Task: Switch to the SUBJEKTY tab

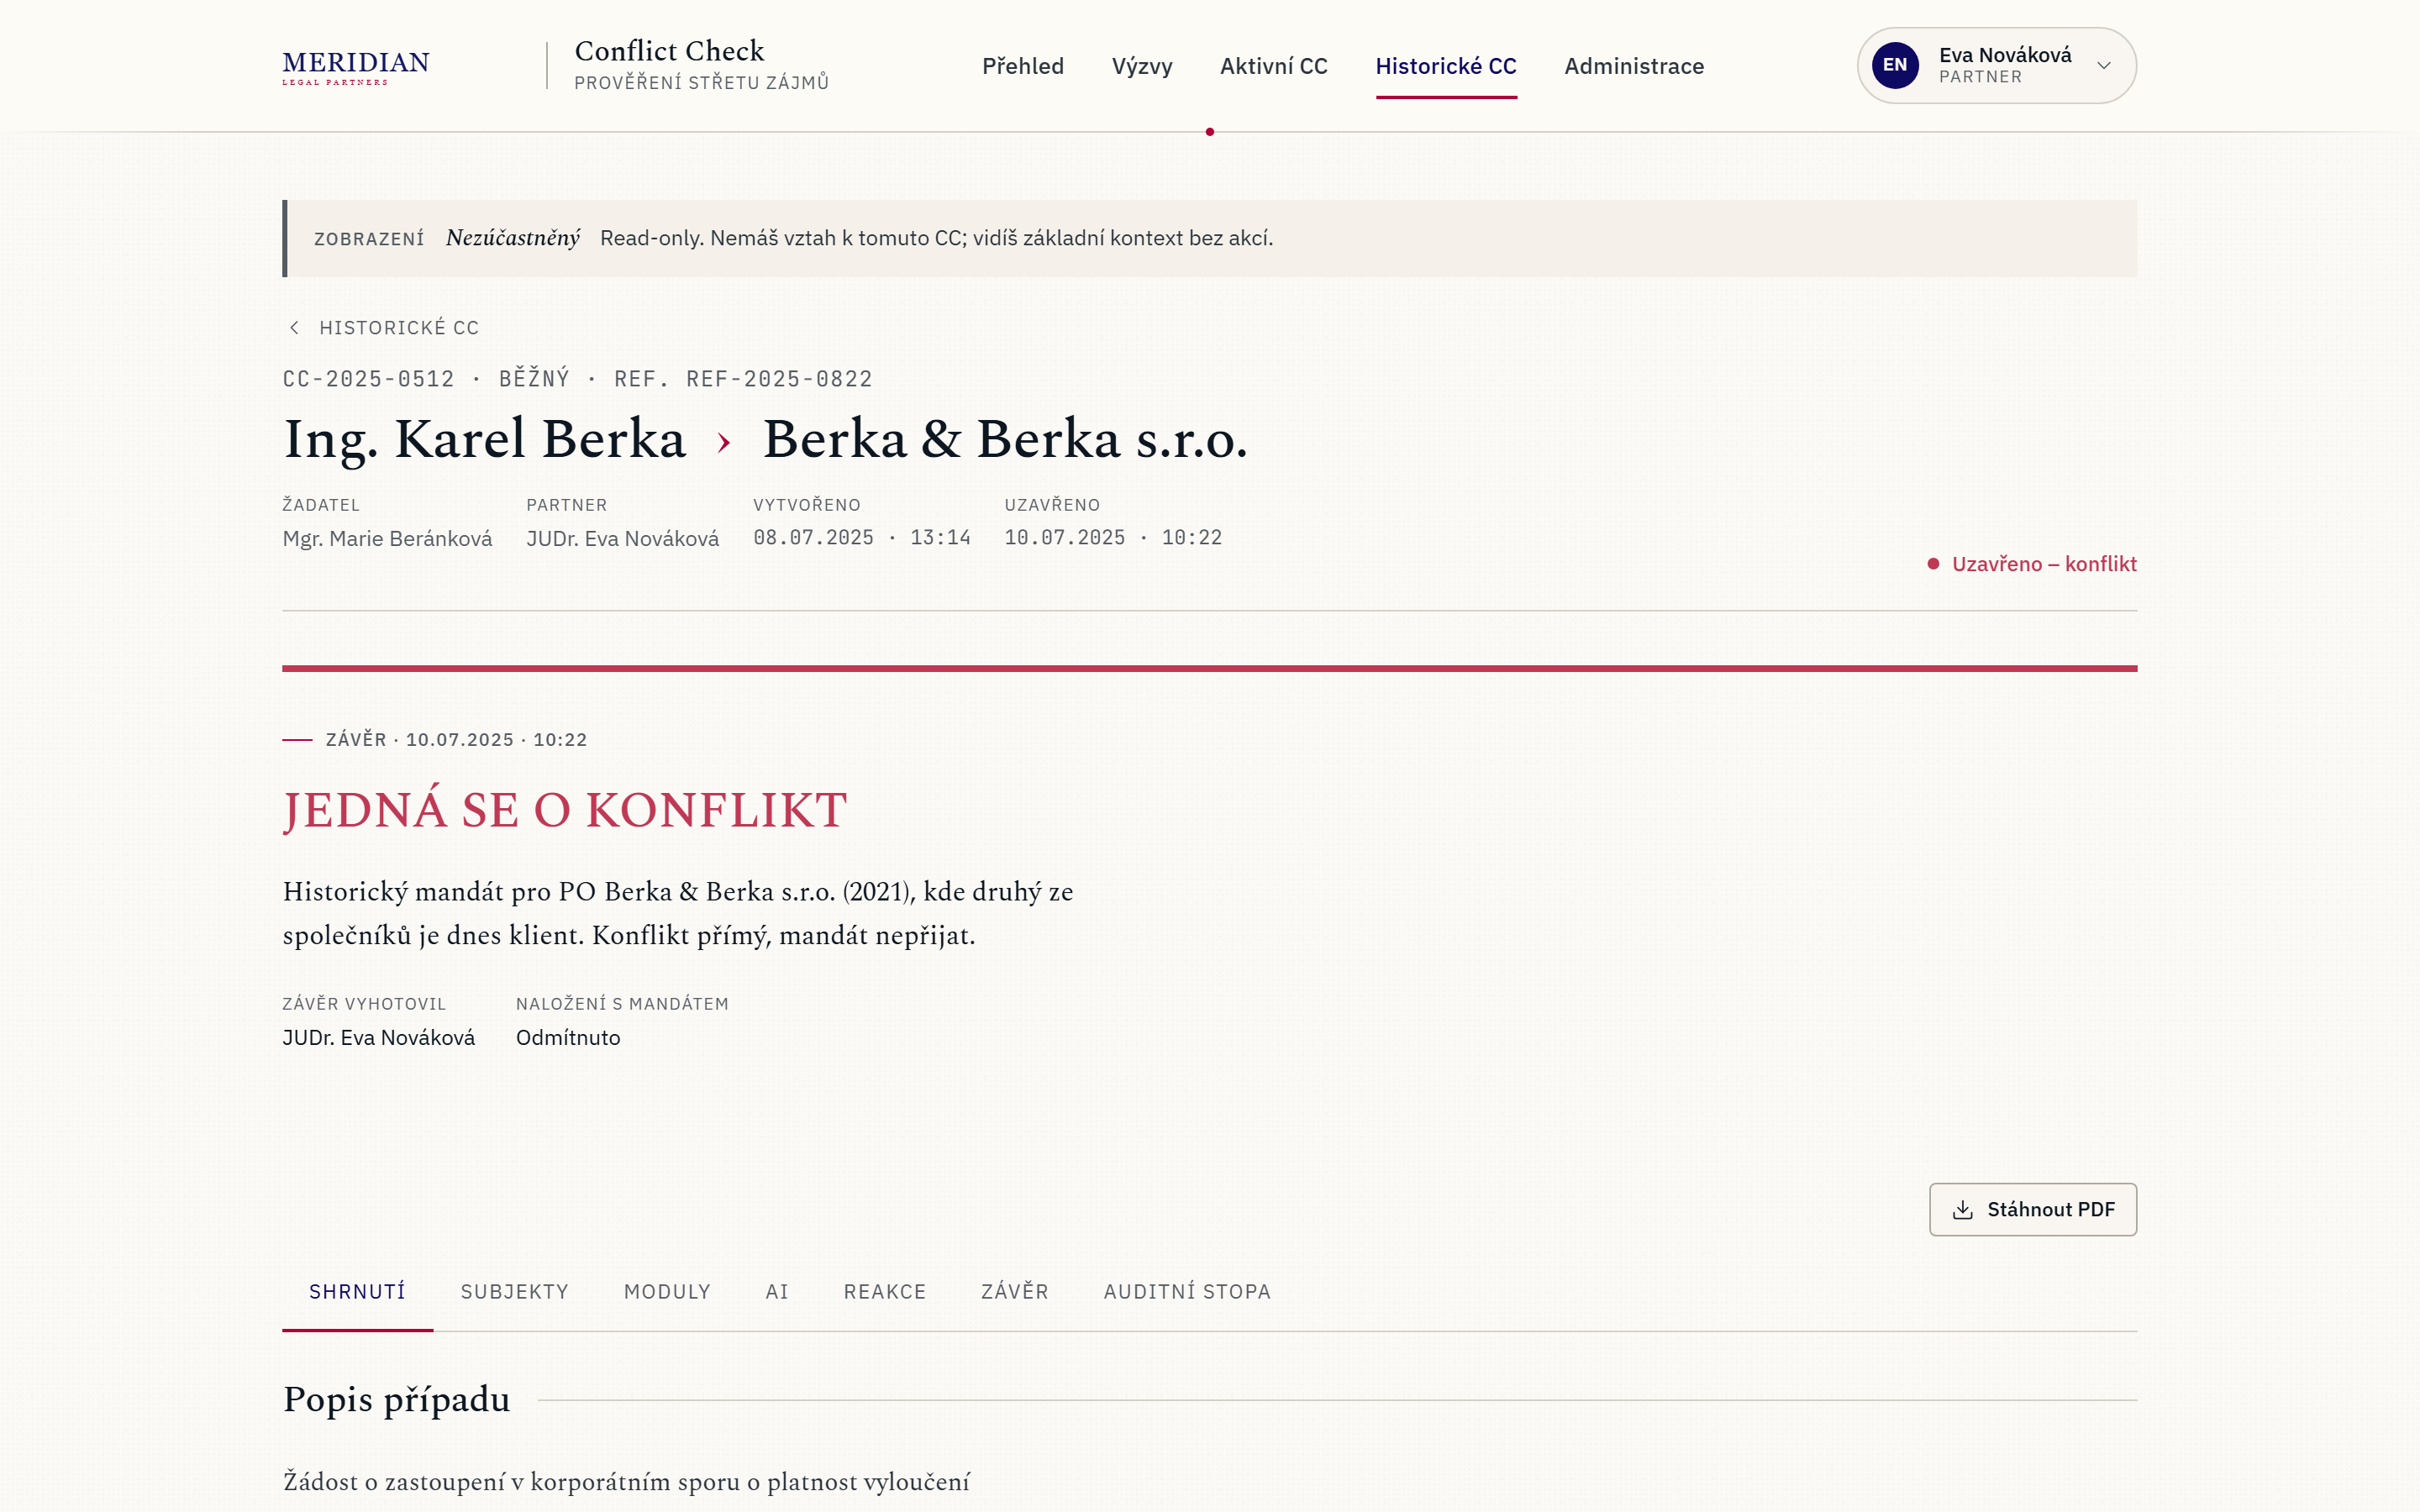Action: tap(514, 1292)
